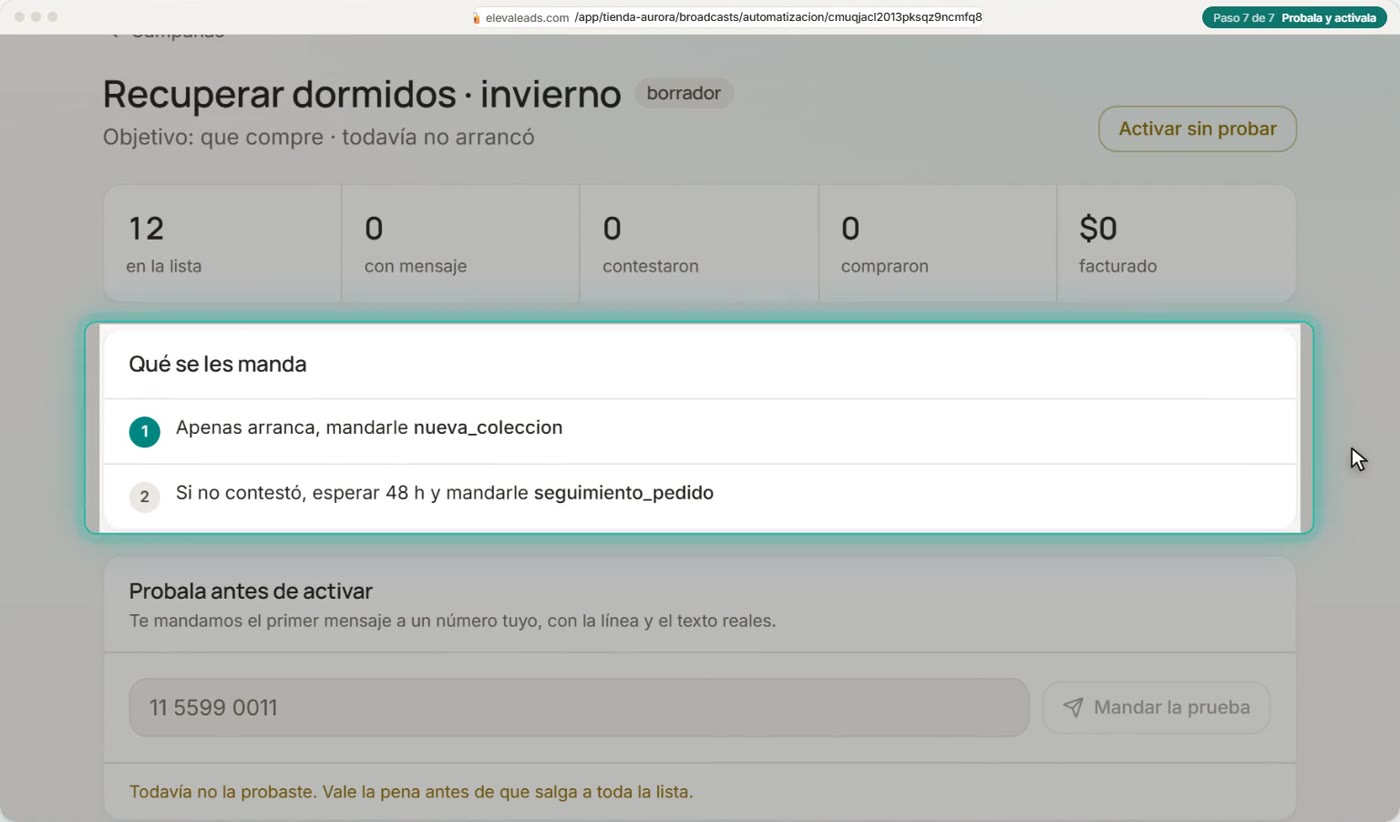Click the lock icon in the address bar
The height and width of the screenshot is (822, 1400).
pyautogui.click(x=476, y=18)
